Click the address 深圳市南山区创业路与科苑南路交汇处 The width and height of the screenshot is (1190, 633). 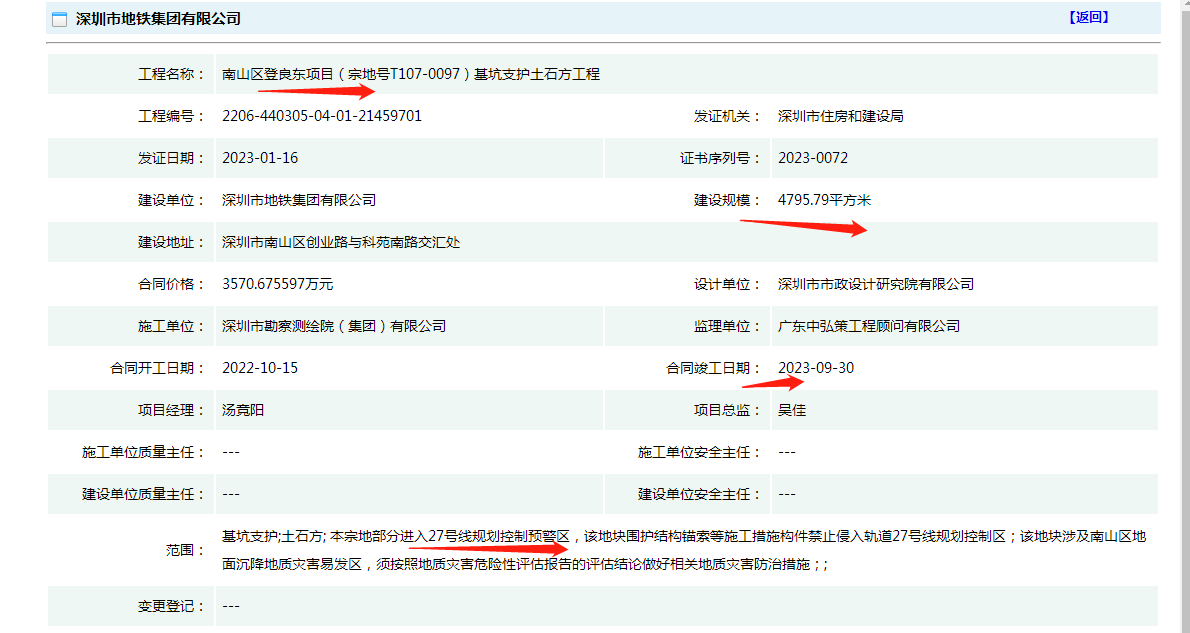click(x=340, y=242)
